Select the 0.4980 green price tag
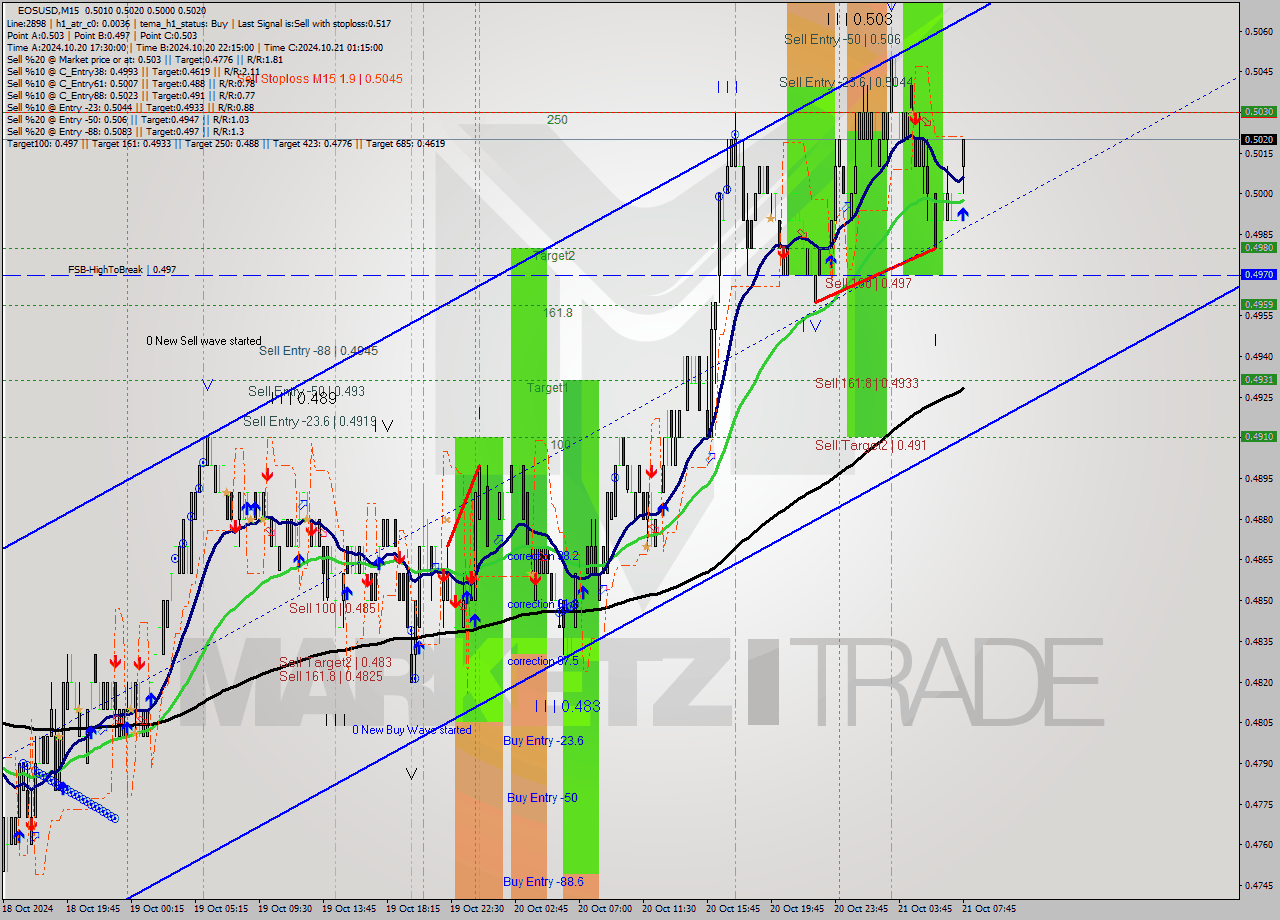The image size is (1280, 920). coord(1257,248)
